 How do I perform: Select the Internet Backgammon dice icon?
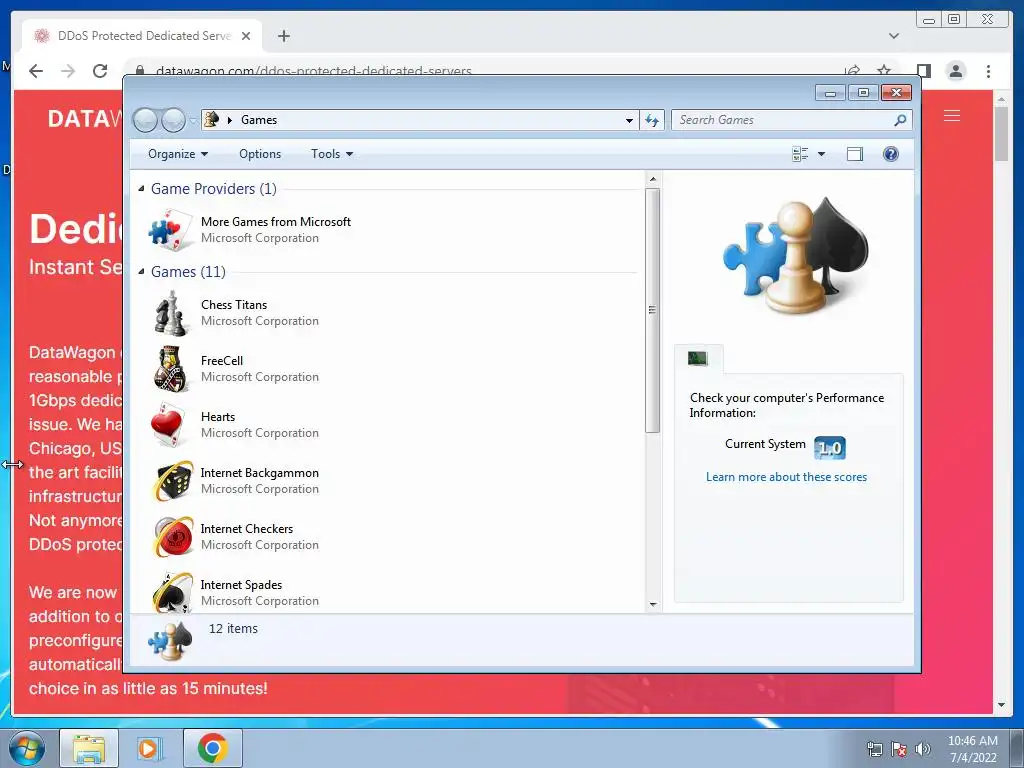[172, 481]
